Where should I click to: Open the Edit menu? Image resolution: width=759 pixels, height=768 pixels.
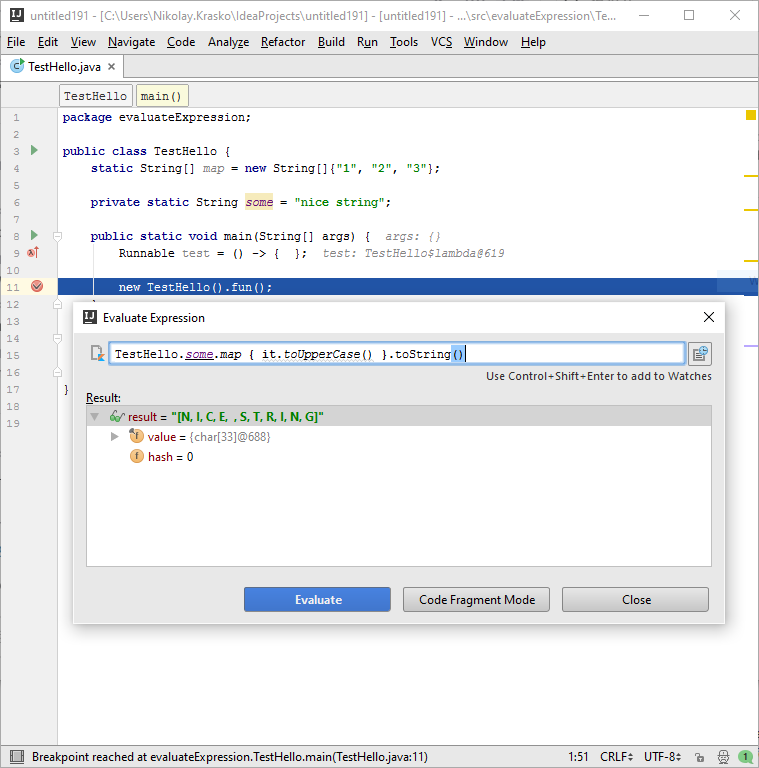(x=47, y=42)
